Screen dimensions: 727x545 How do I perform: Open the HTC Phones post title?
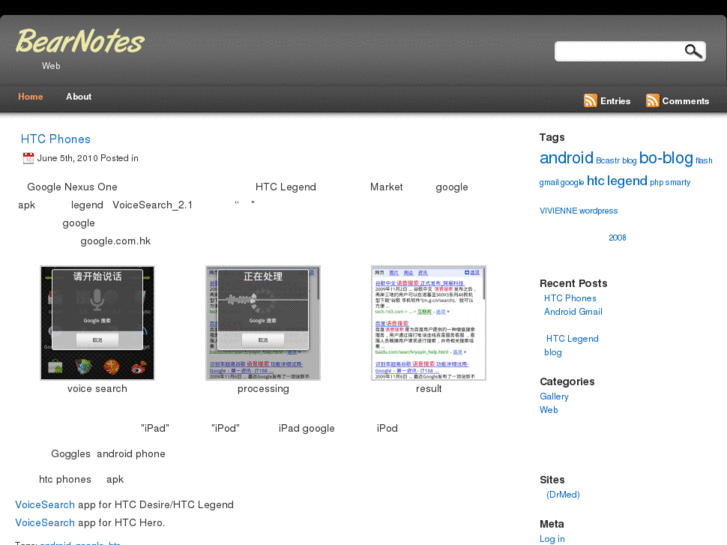coord(56,139)
